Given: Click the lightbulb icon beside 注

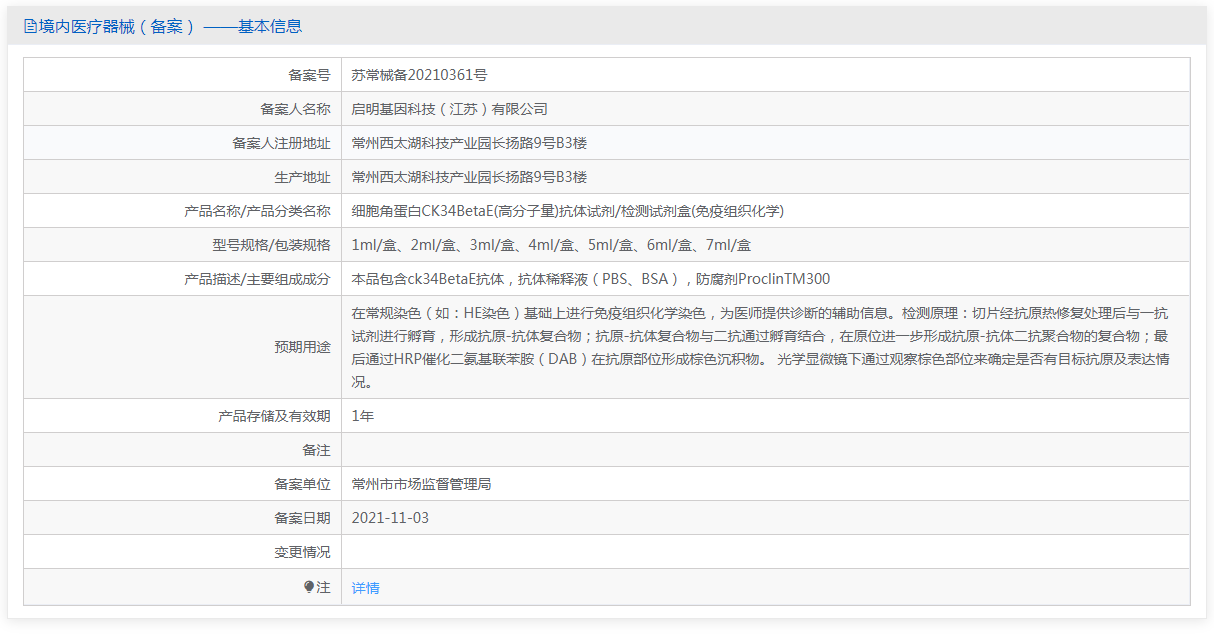Looking at the screenshot, I should click(309, 587).
